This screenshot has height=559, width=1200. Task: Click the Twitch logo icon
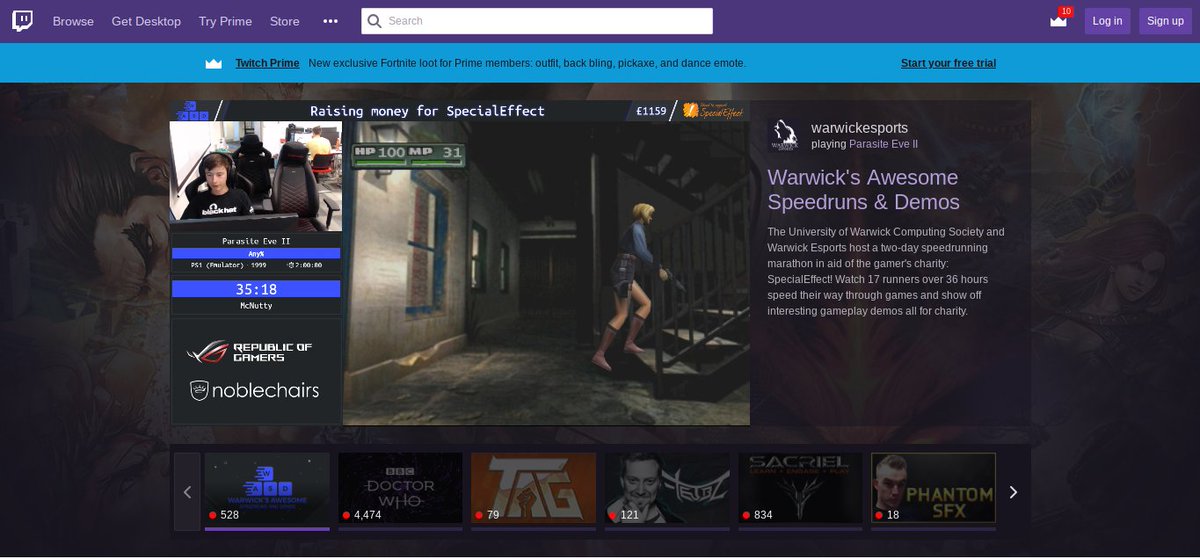(x=23, y=21)
